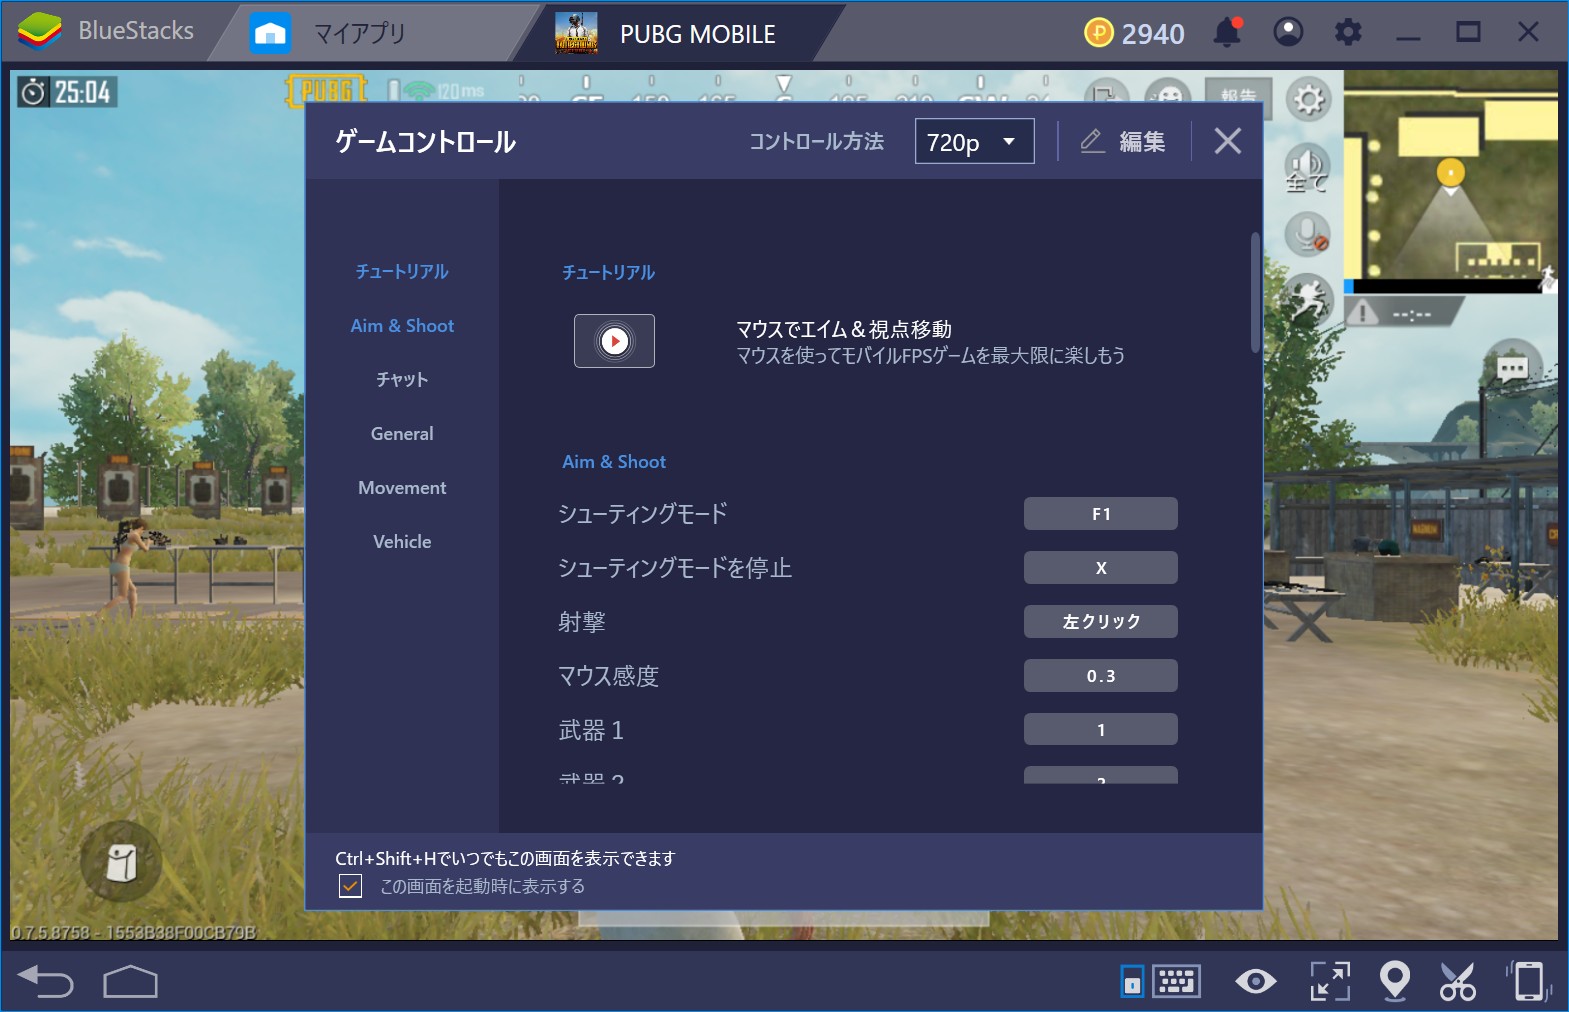The image size is (1569, 1012).
Task: Toggle the in-game microphone mute icon
Action: [1307, 236]
